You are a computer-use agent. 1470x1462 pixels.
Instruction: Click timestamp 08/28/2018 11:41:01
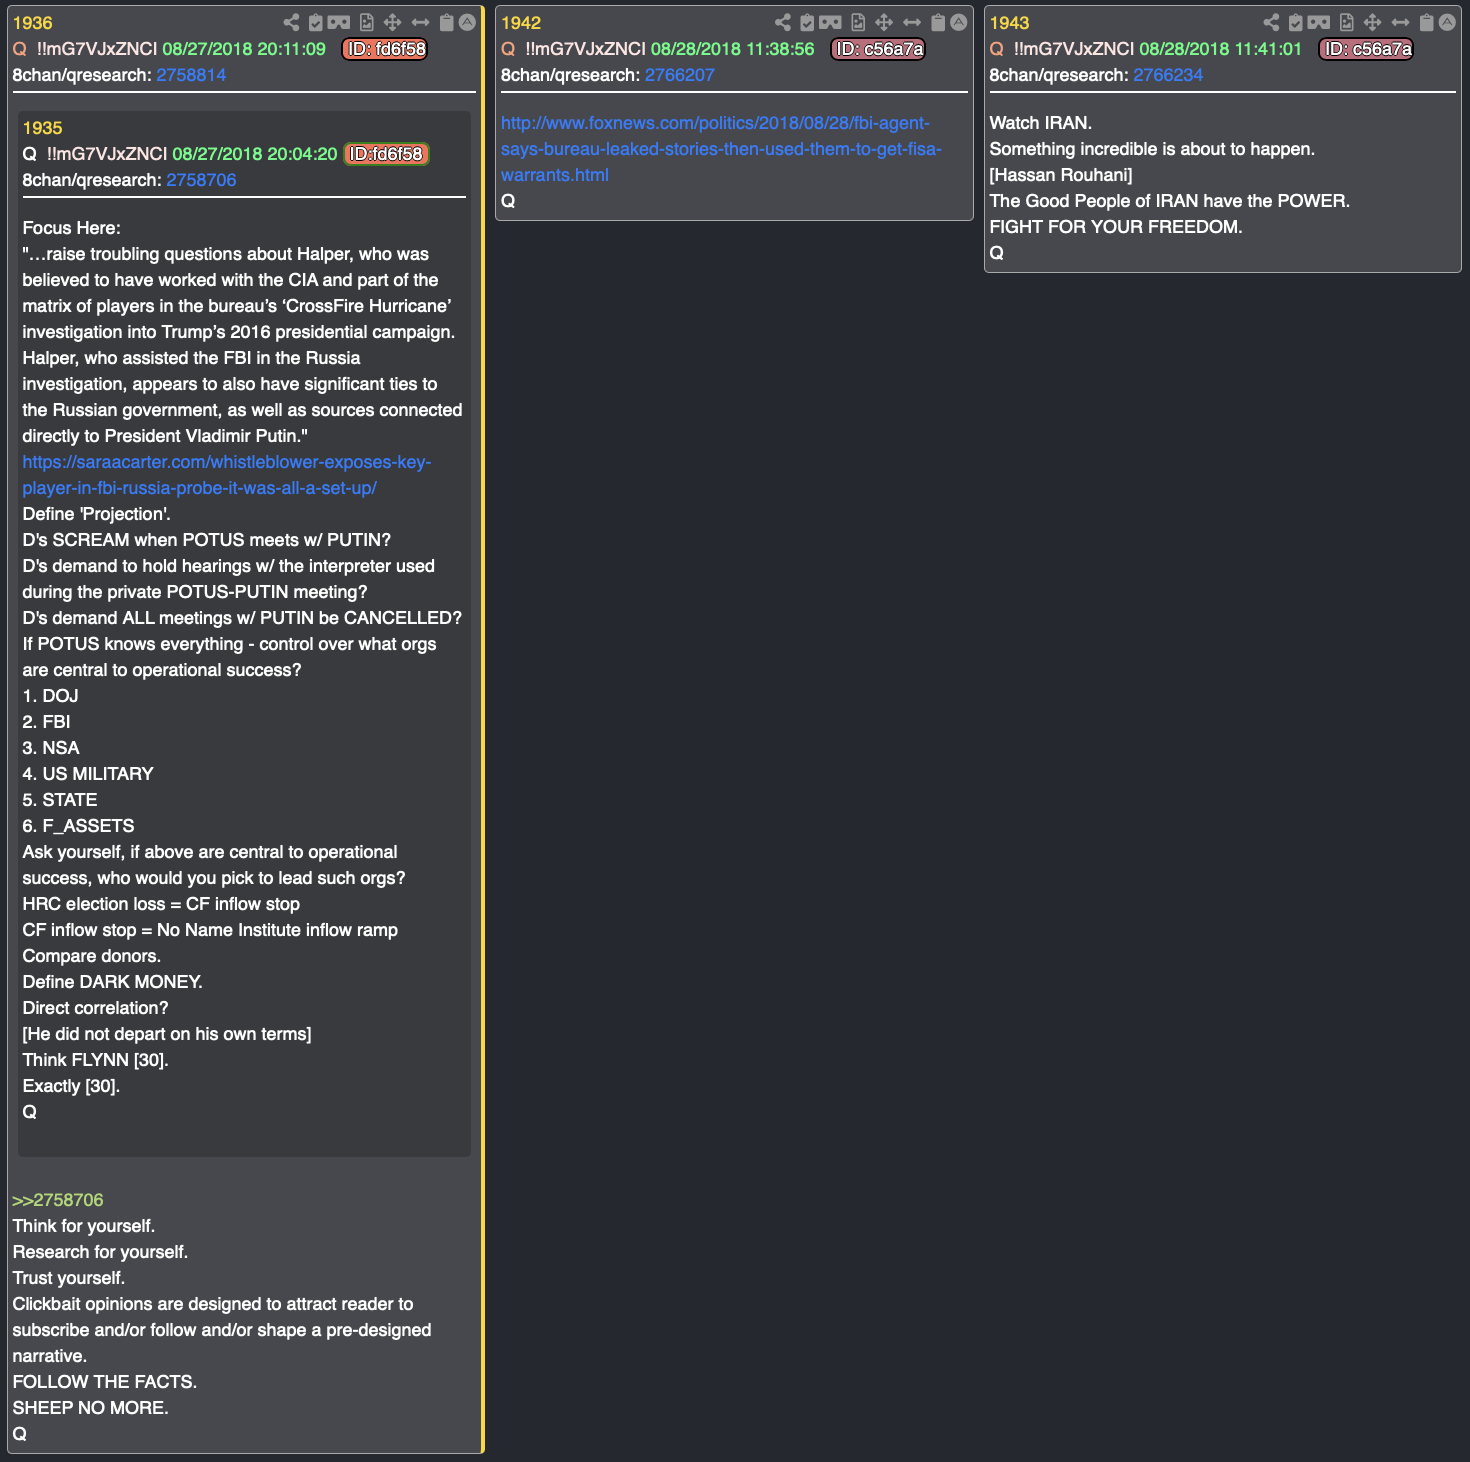pos(1221,49)
